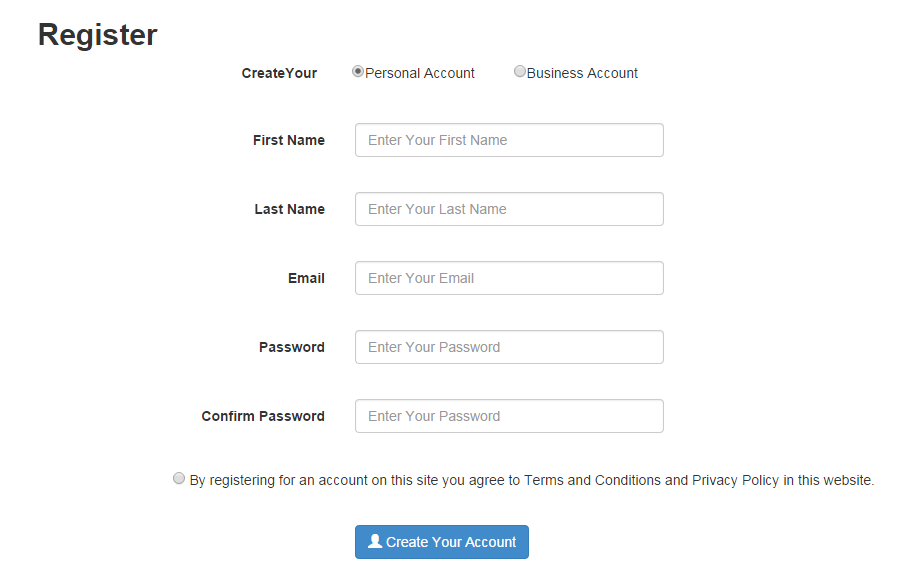The width and height of the screenshot is (914, 577).
Task: Click inside the Email field
Action: click(x=509, y=278)
